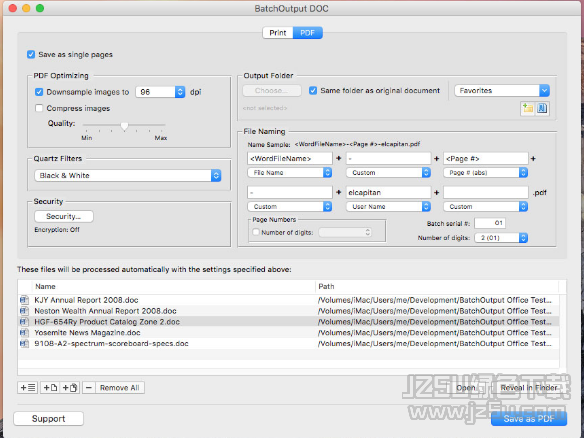This screenshot has height=438, width=584.
Task: Click the Open button
Action: tap(466, 388)
